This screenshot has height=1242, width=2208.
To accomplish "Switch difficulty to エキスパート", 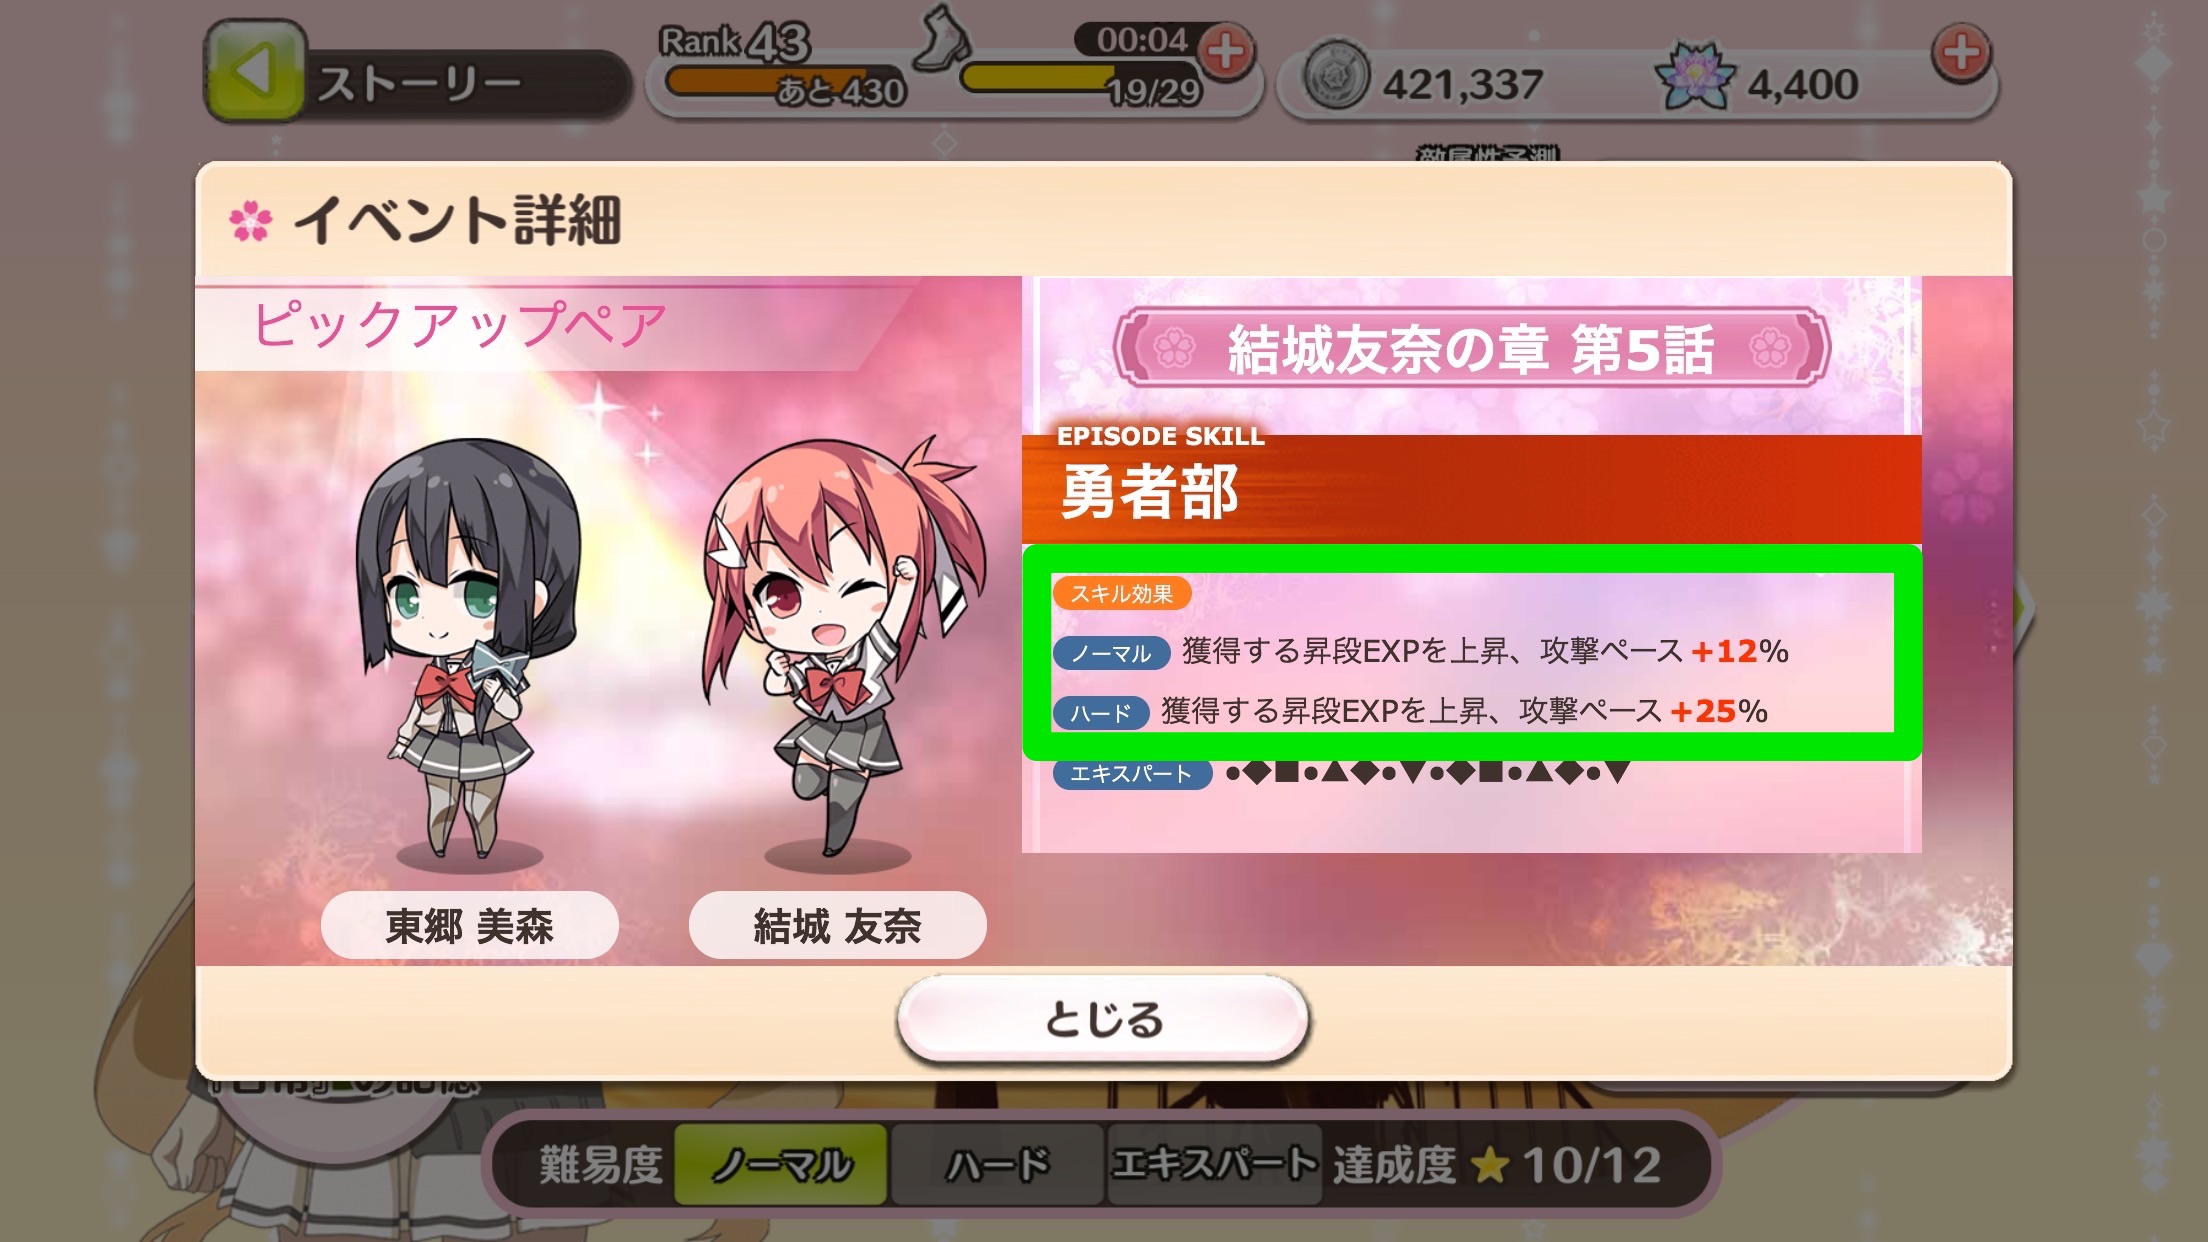I will [x=1214, y=1164].
